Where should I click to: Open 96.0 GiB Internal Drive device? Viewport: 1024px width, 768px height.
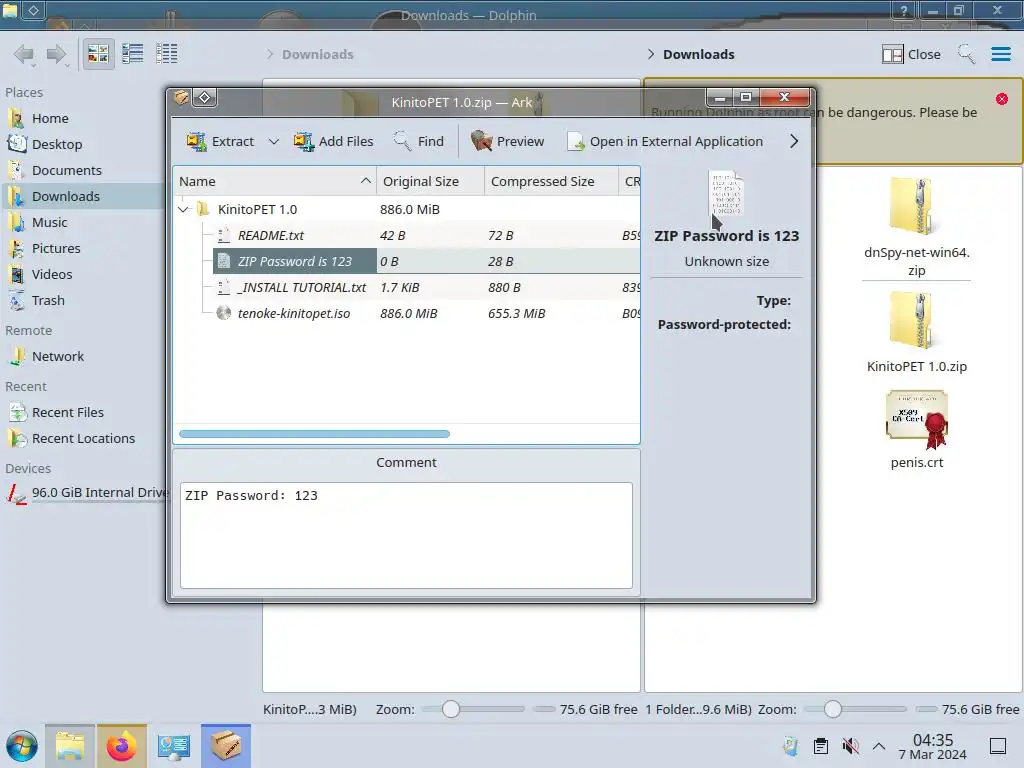(85, 493)
